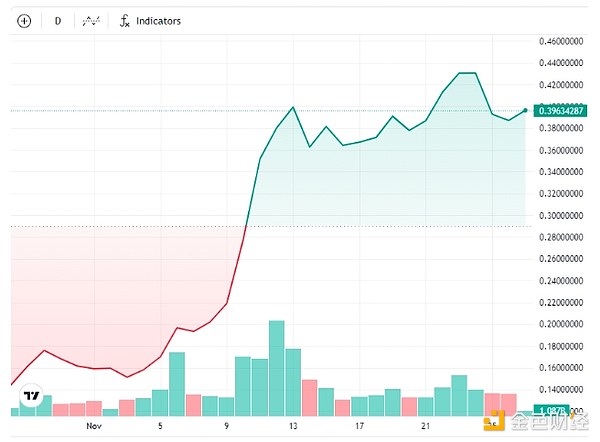Click the 0.14000000 price axis label
This screenshot has width=600, height=442.
pos(561,390)
